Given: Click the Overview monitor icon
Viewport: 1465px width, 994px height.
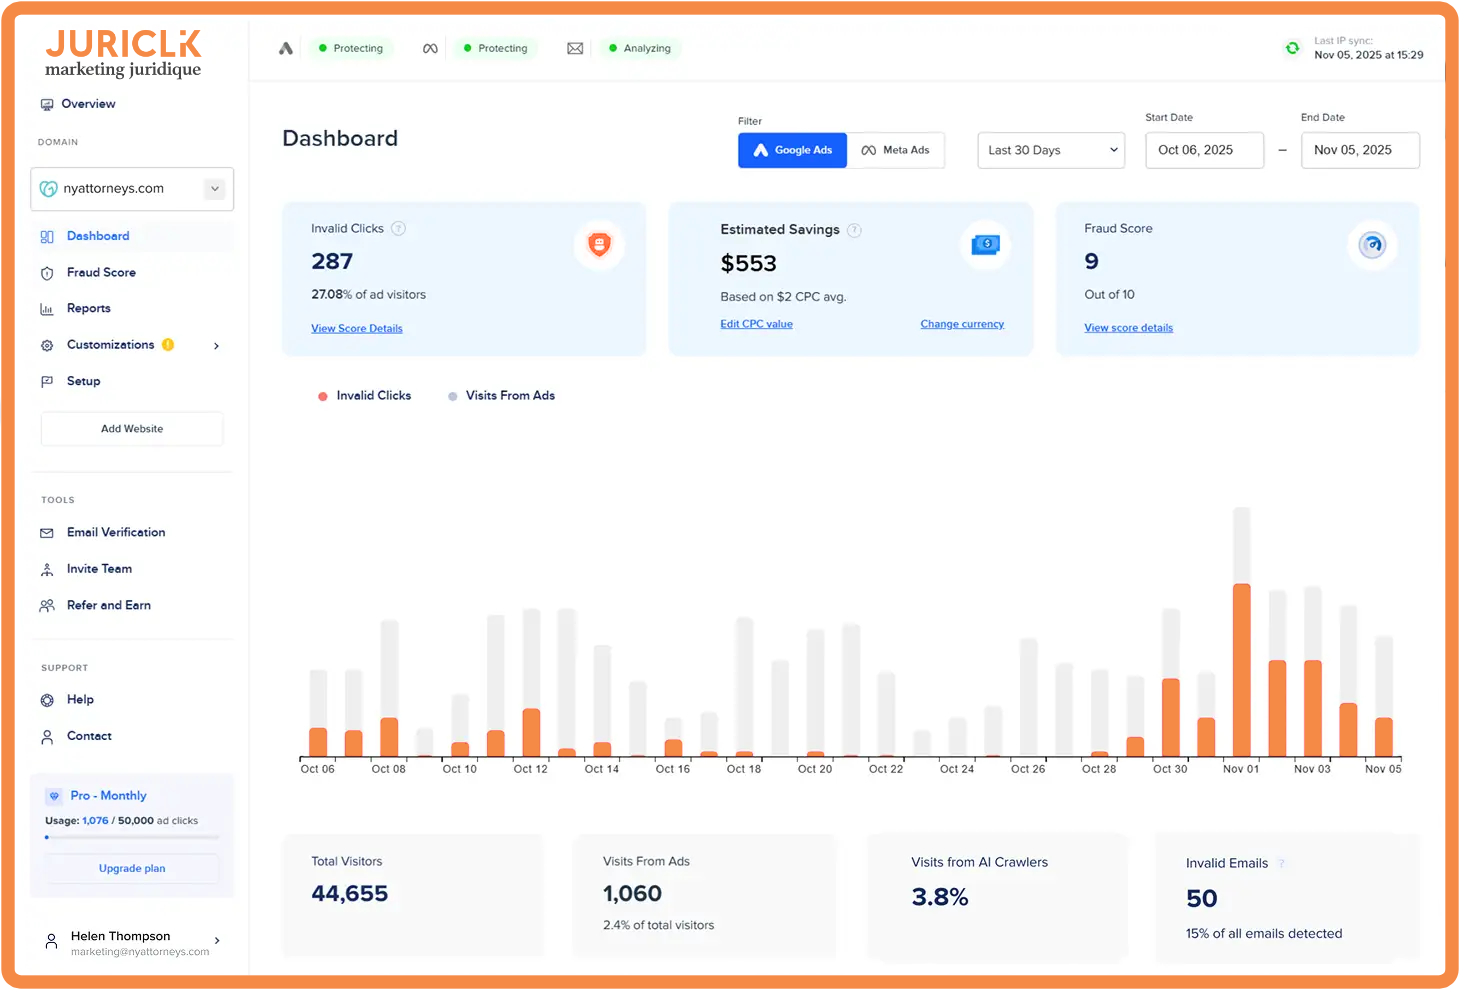Looking at the screenshot, I should [x=47, y=104].
